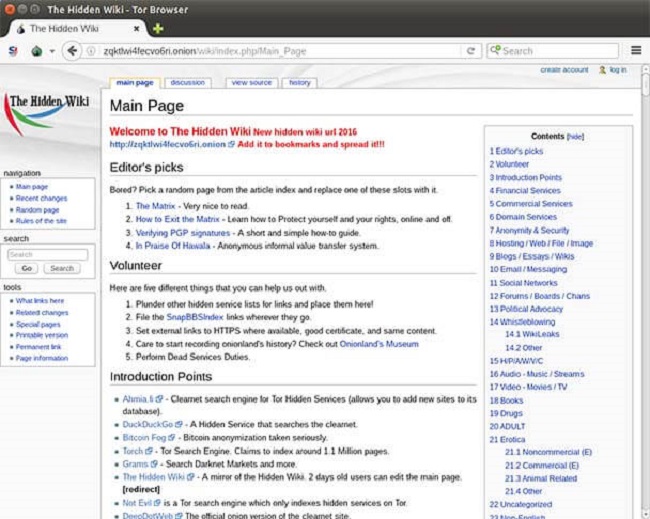Jump to 7 Anonymity & Security in Contents

coord(529,230)
